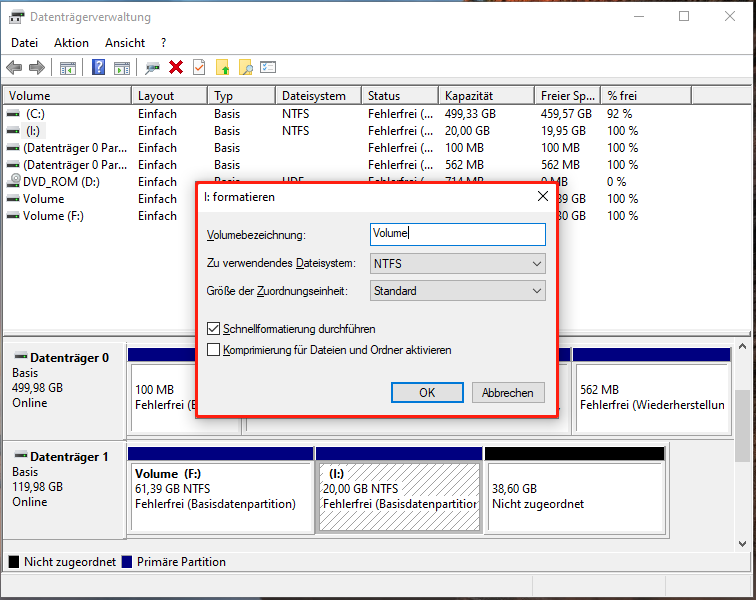Sort by the Volume column header

pyautogui.click(x=68, y=95)
